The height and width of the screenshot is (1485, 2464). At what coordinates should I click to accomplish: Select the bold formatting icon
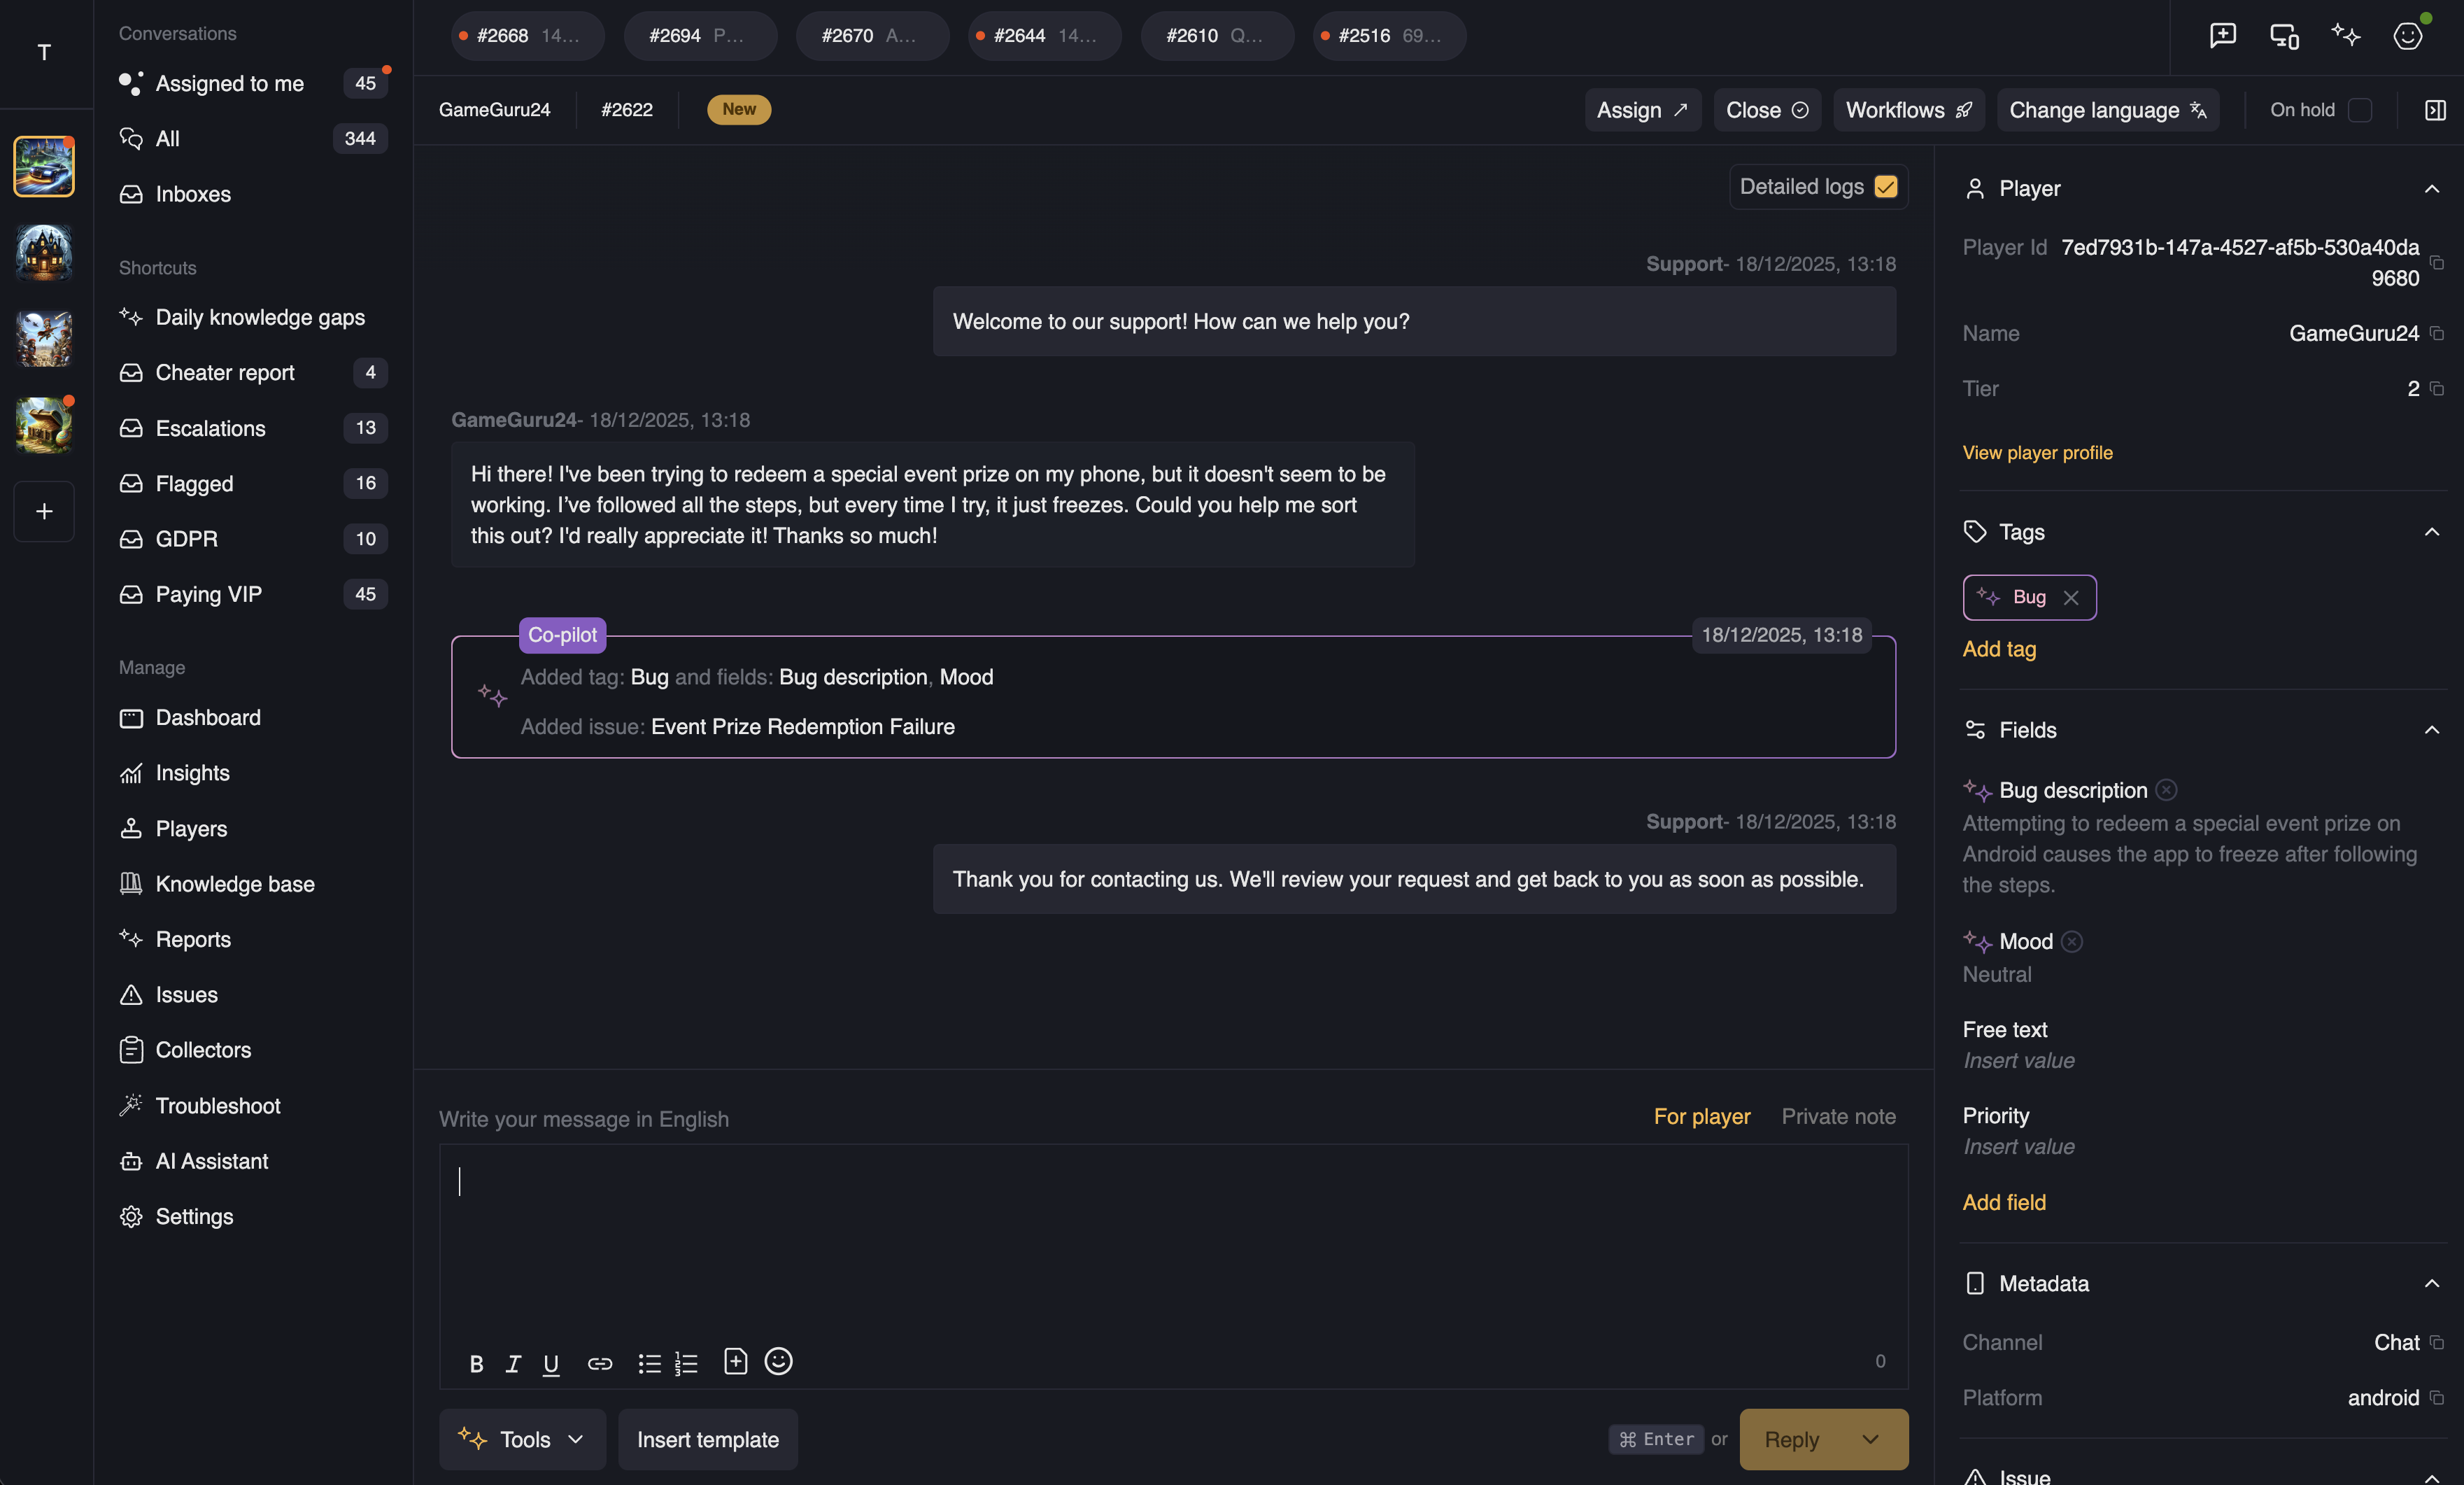point(476,1363)
